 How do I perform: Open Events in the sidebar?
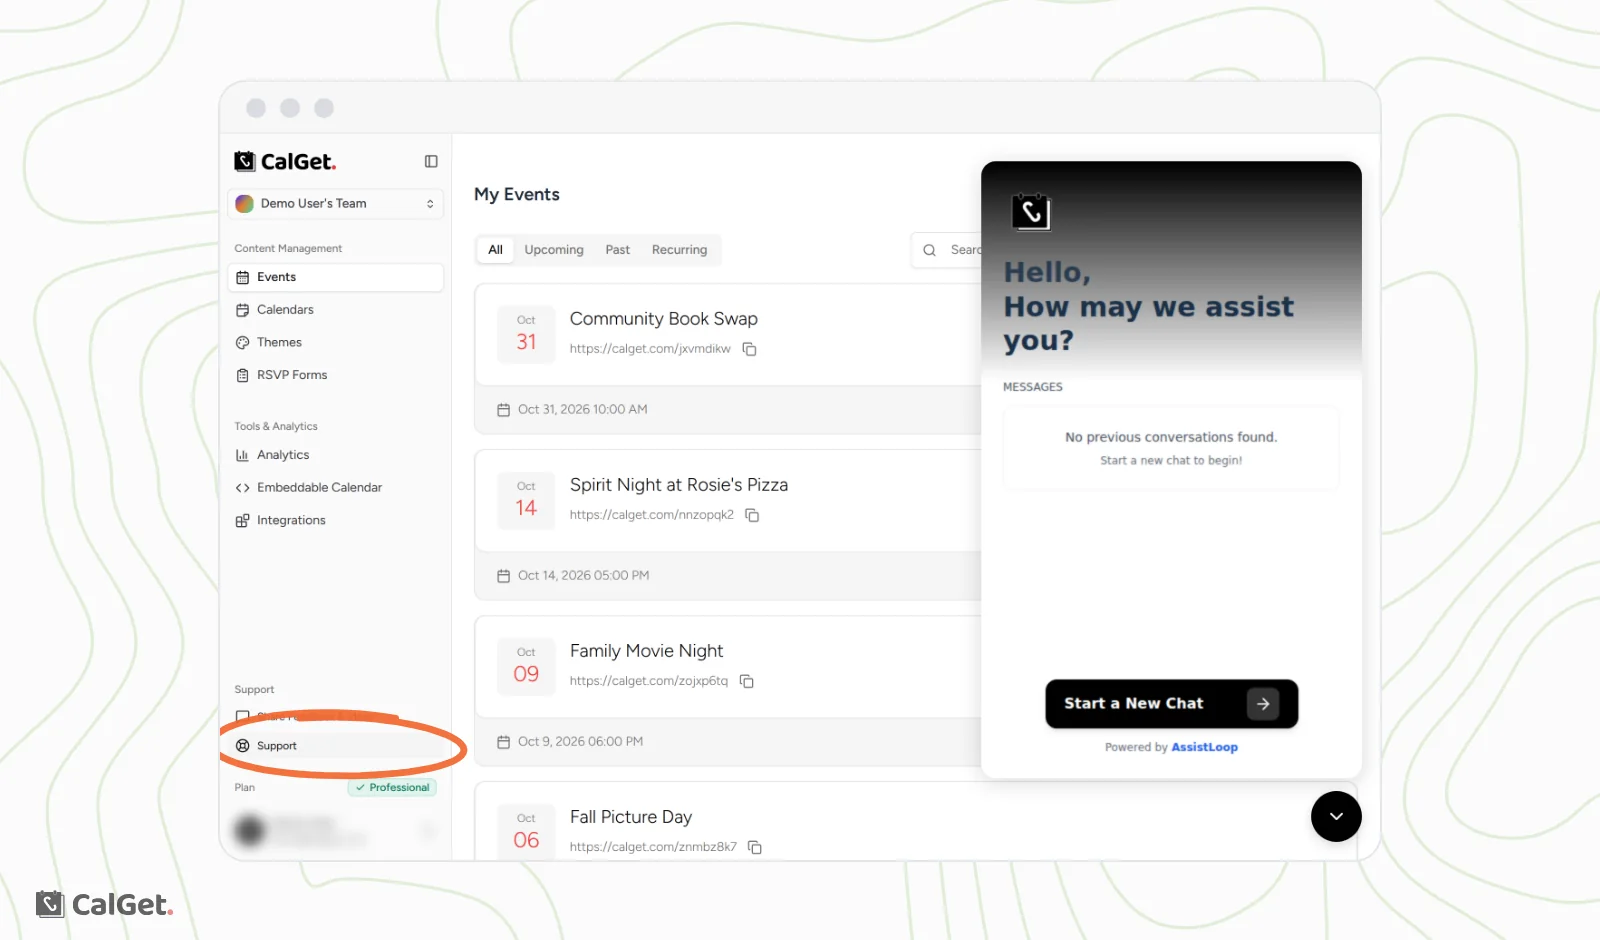(x=336, y=277)
